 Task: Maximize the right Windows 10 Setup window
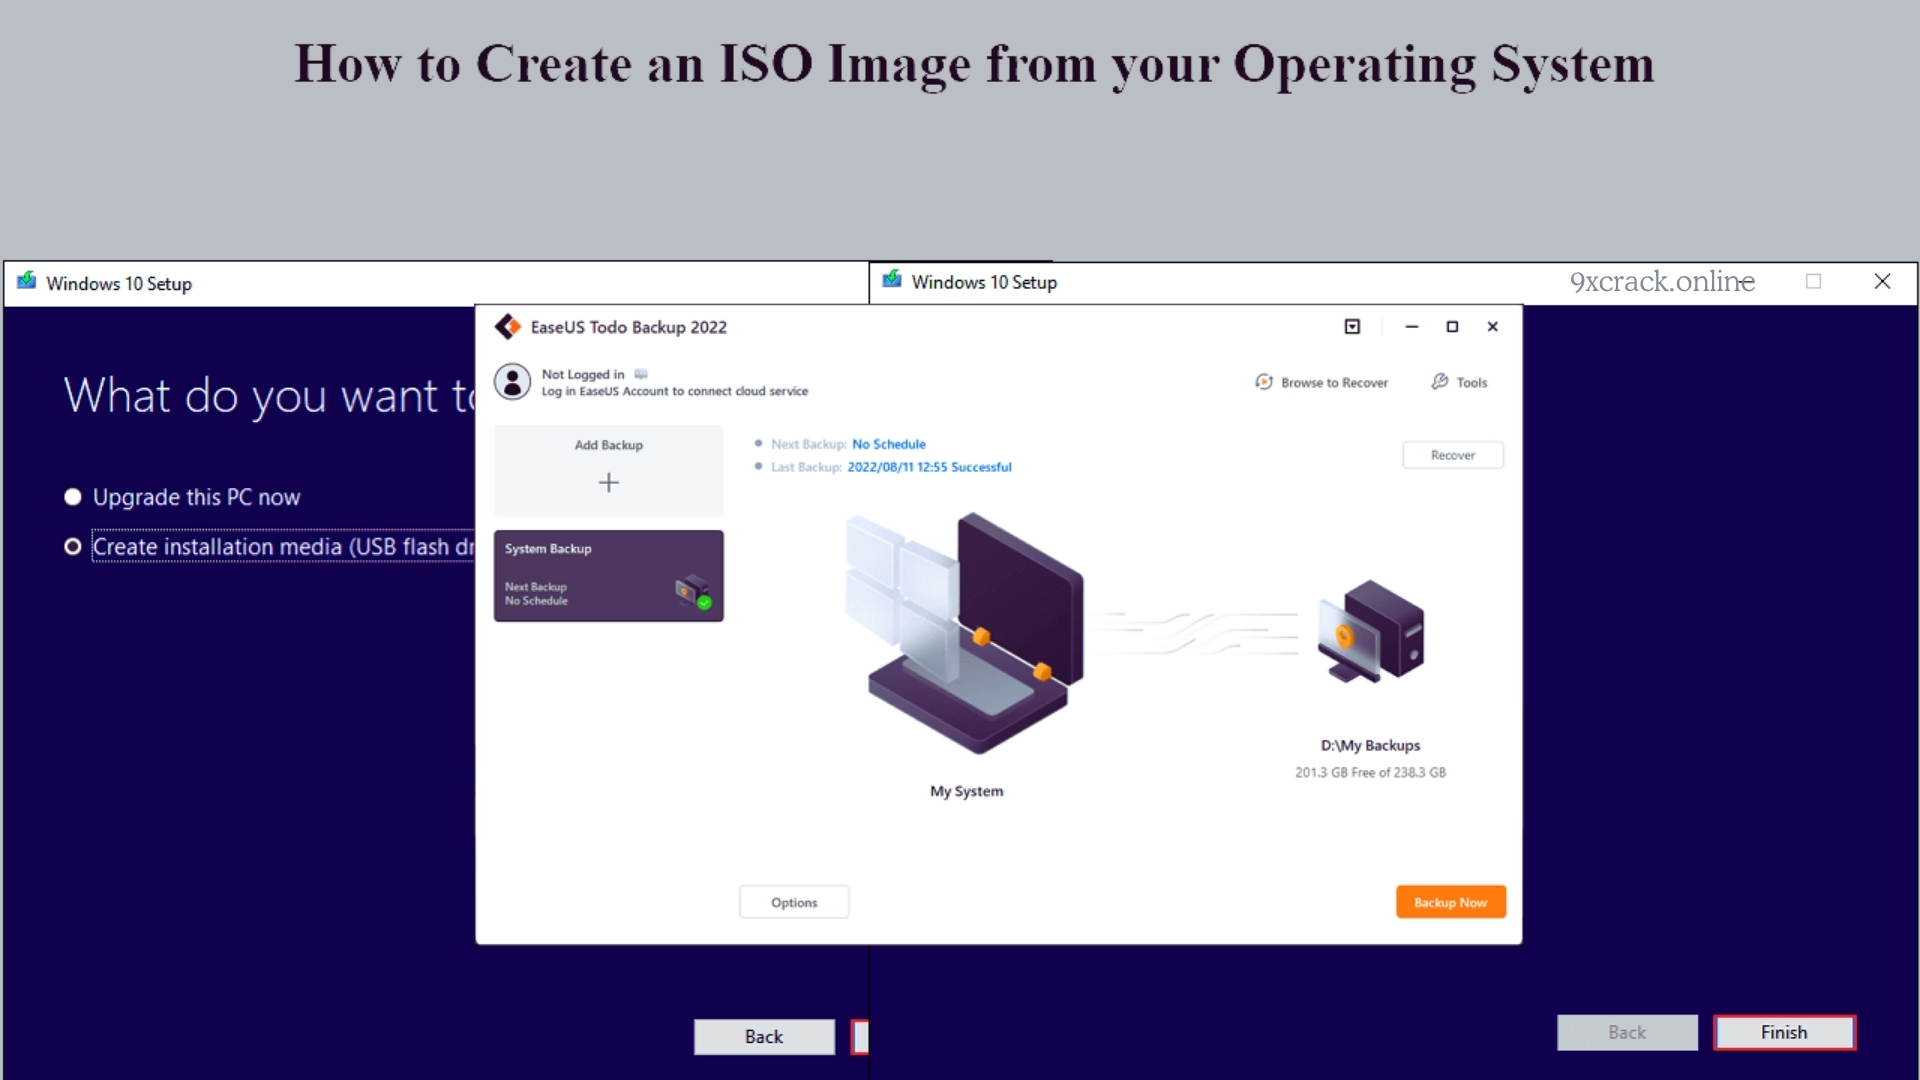click(1813, 281)
